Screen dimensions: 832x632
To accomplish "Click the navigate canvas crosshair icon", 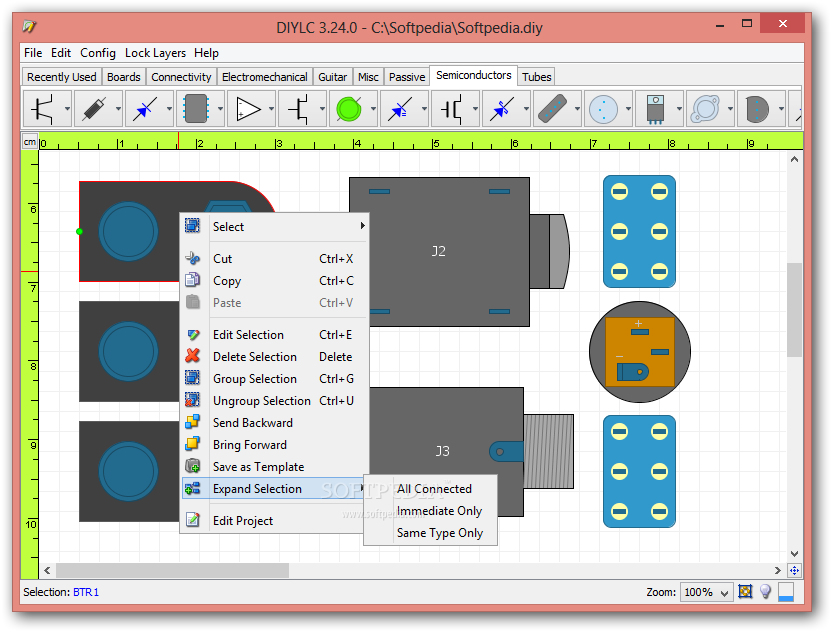I will tap(794, 570).
